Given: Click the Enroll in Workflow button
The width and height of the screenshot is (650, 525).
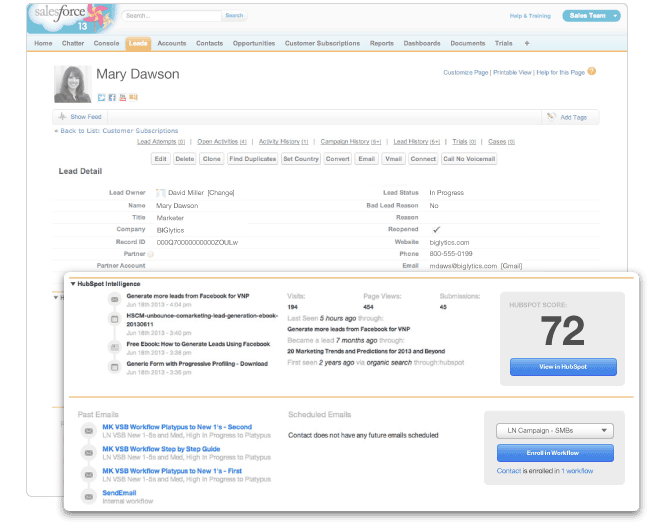Looking at the screenshot, I should [x=555, y=453].
